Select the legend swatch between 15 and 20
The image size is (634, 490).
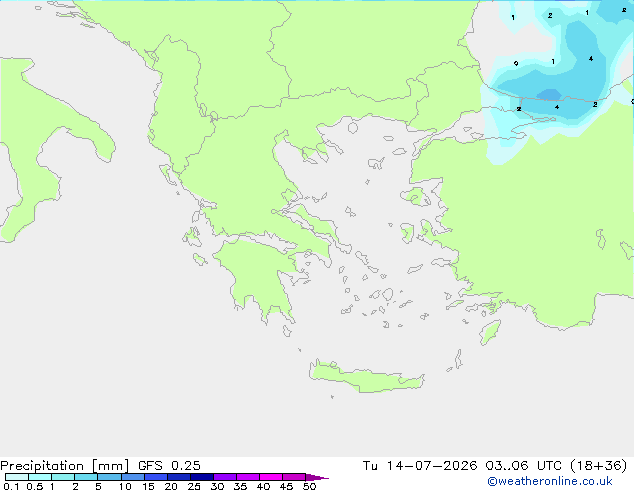pyautogui.click(x=156, y=477)
